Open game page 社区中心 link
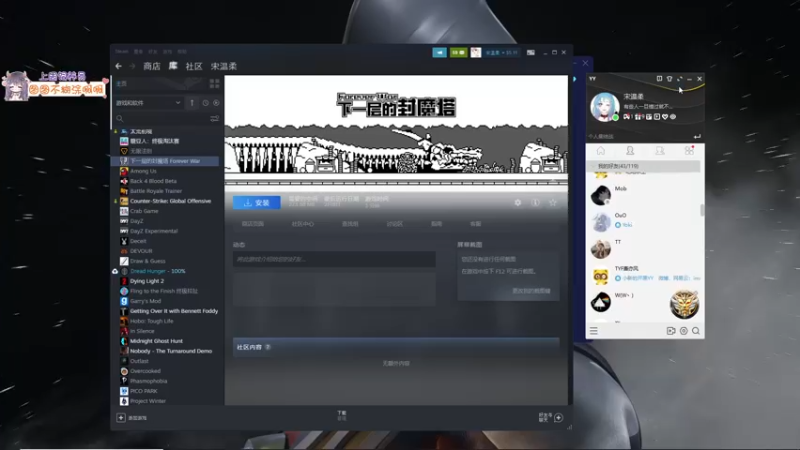Screen dimensions: 800x450 click(303, 224)
